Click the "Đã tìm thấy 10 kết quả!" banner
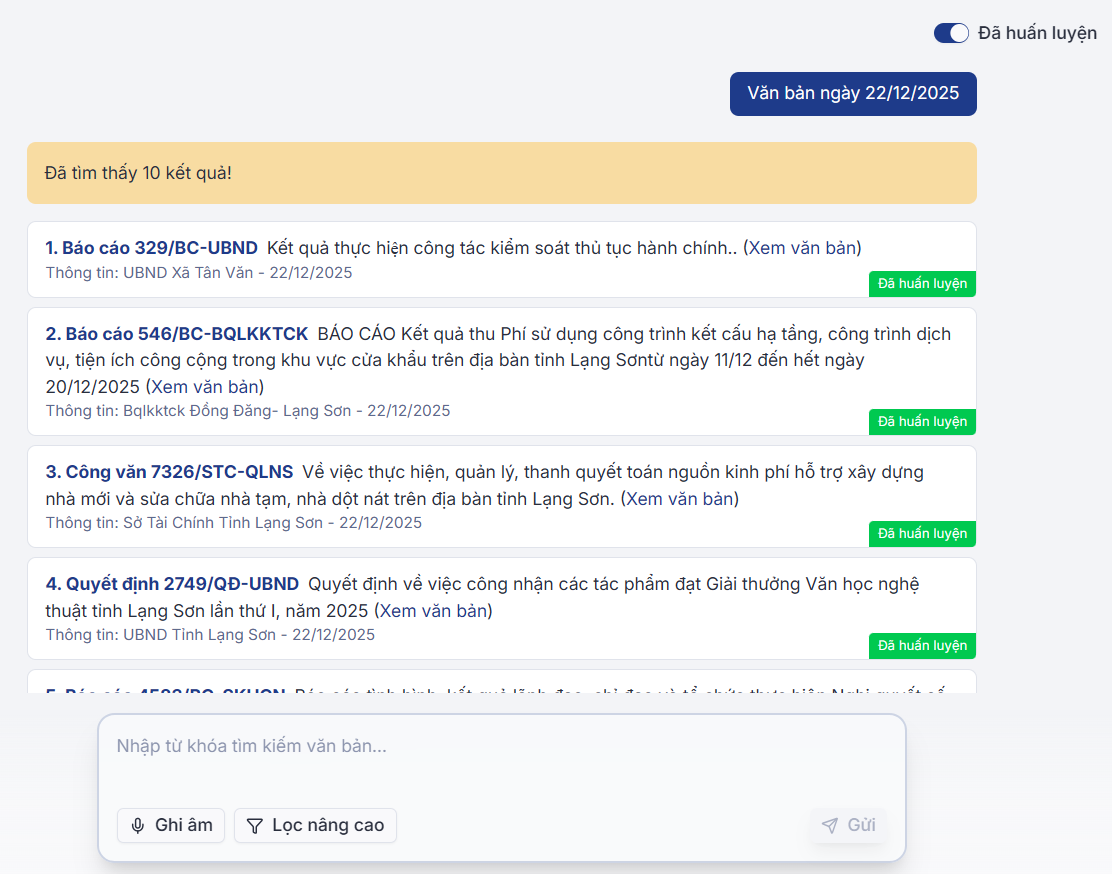This screenshot has width=1112, height=874. click(501, 173)
